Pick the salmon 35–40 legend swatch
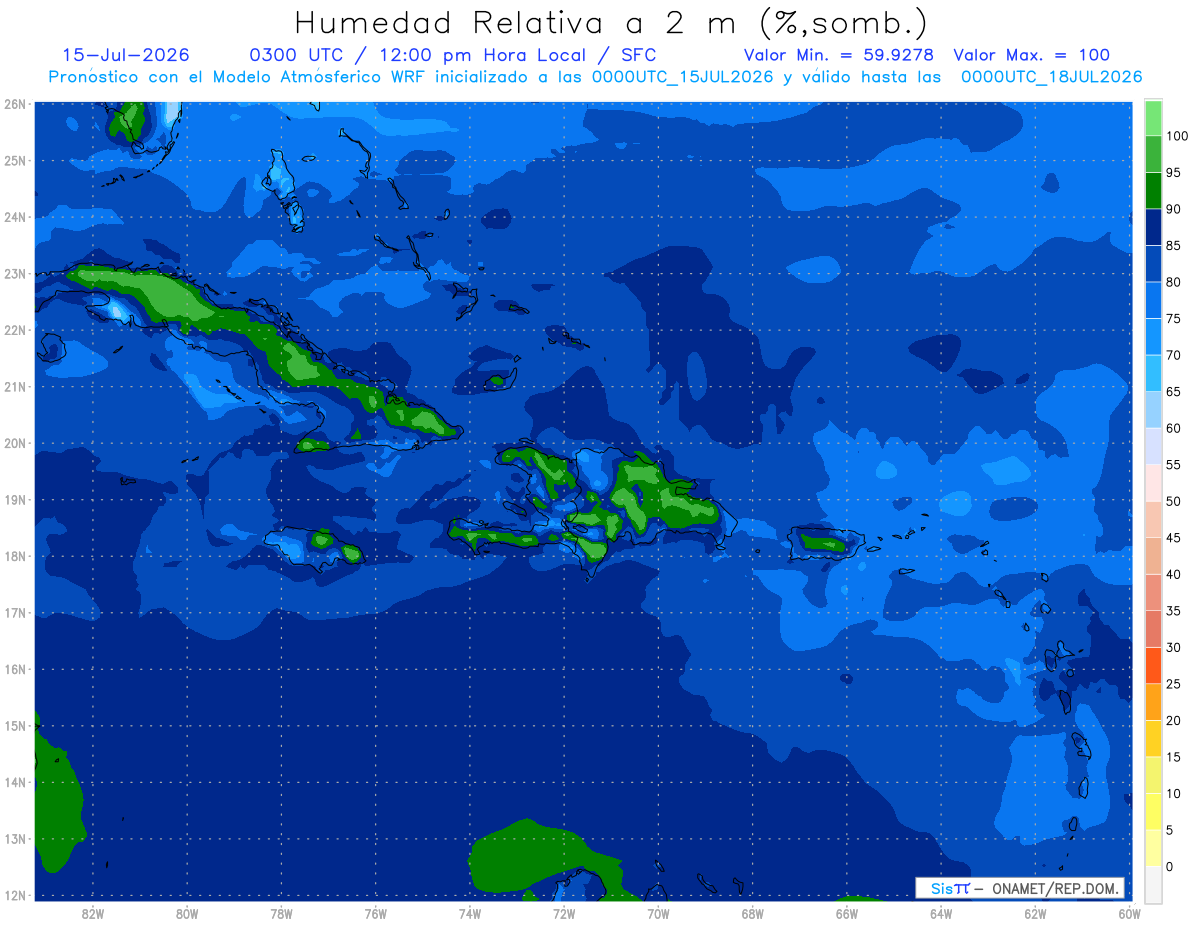This screenshot has width=1200, height=927. pos(1153,592)
